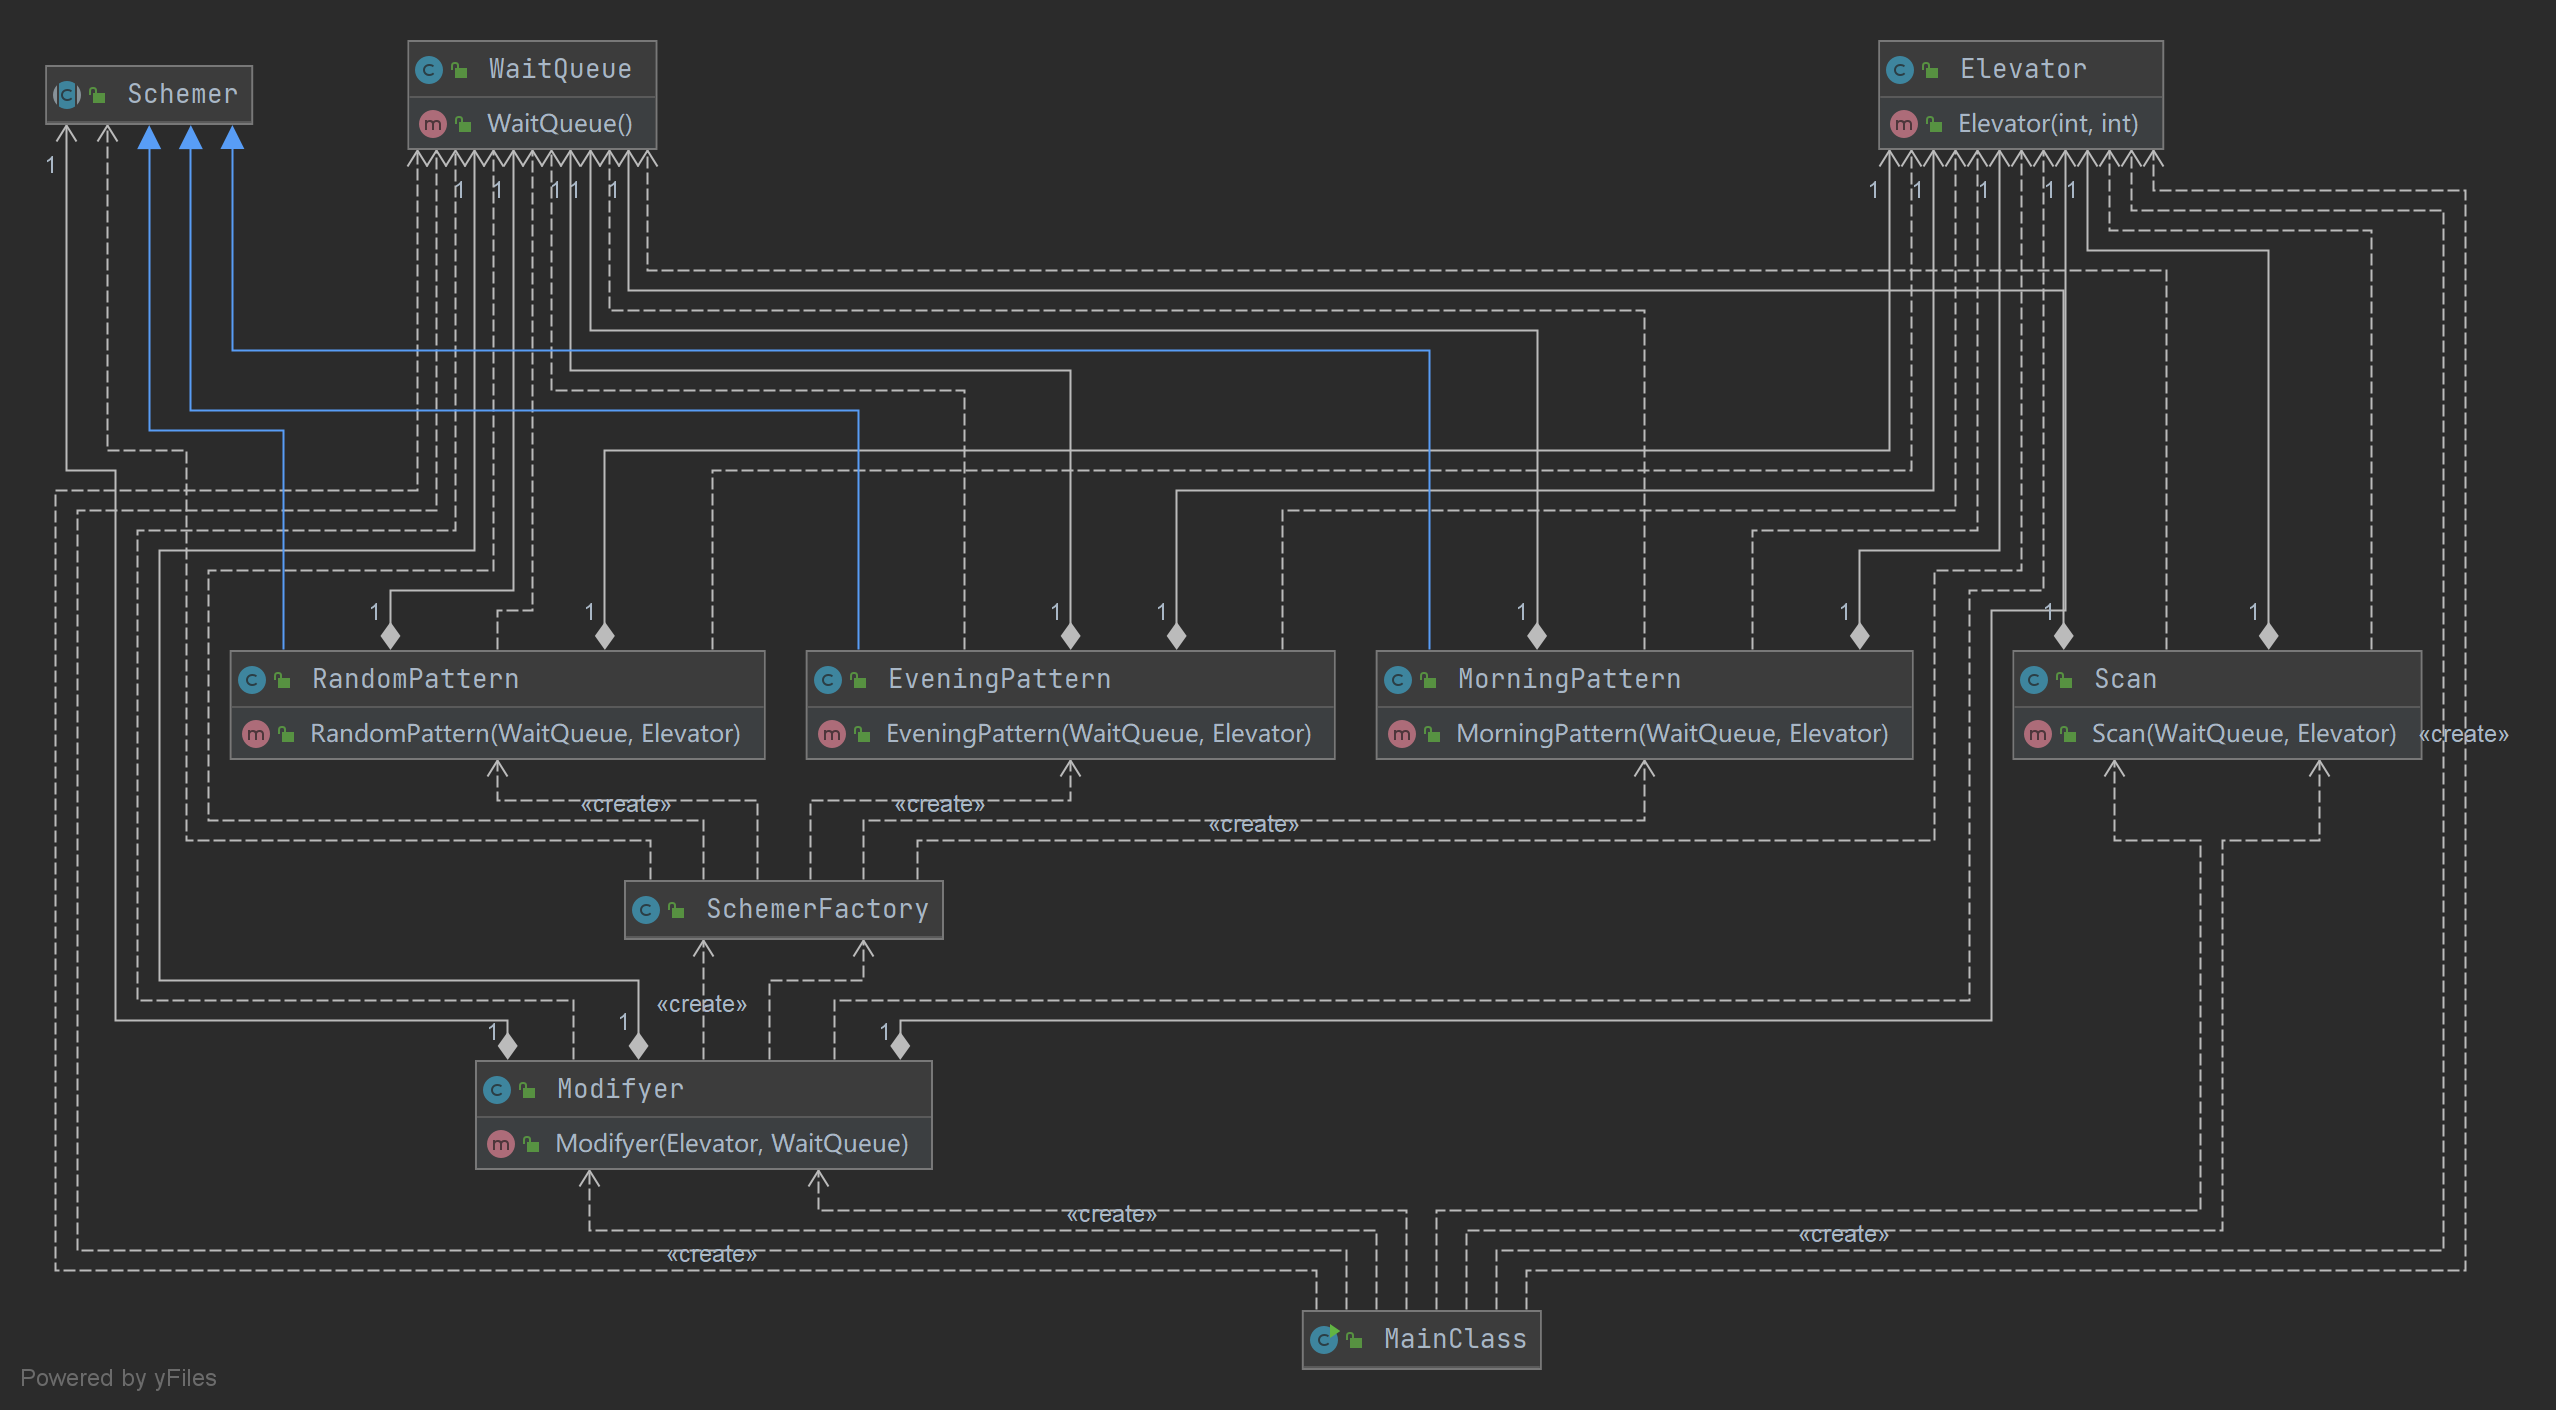This screenshot has width=2556, height=1410.
Task: Click the RandomPattern class icon
Action: click(x=252, y=680)
